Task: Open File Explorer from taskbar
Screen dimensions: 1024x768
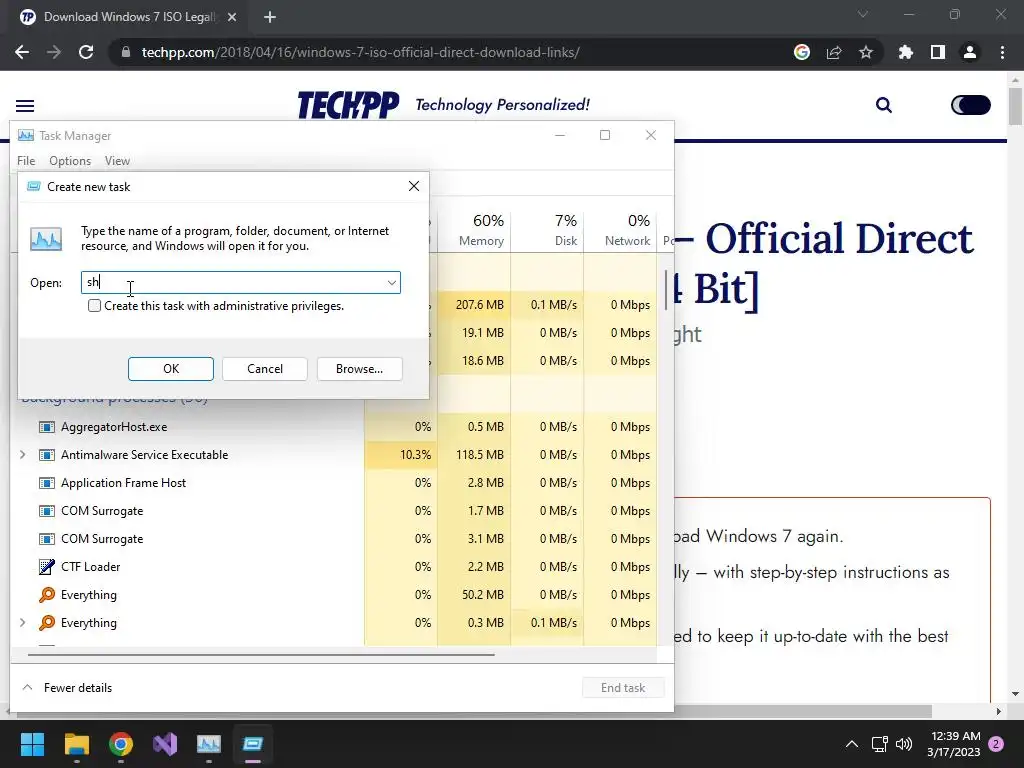Action: point(76,744)
